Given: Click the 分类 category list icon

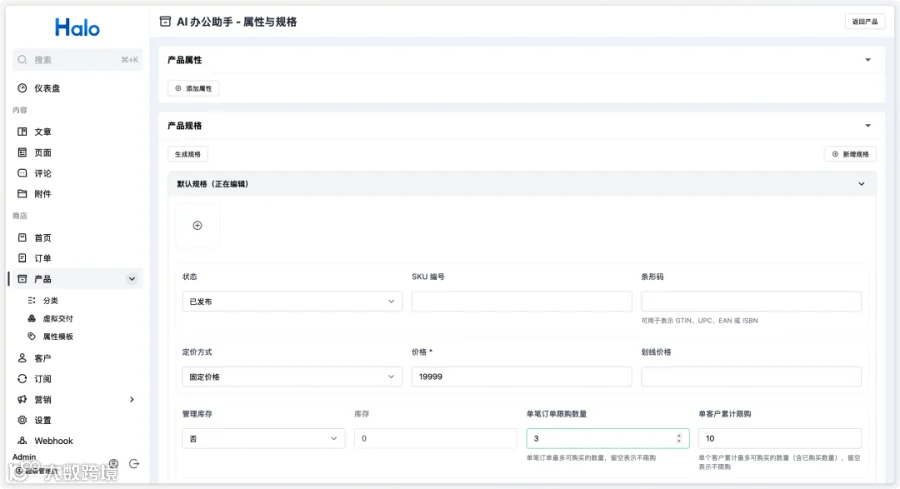Looking at the screenshot, I should [x=32, y=300].
